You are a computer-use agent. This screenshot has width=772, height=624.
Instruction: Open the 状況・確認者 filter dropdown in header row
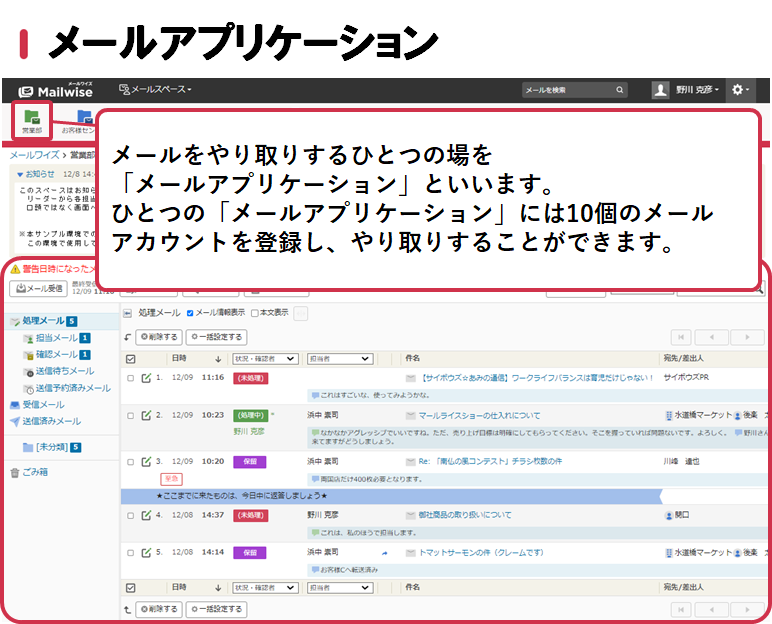(x=265, y=358)
